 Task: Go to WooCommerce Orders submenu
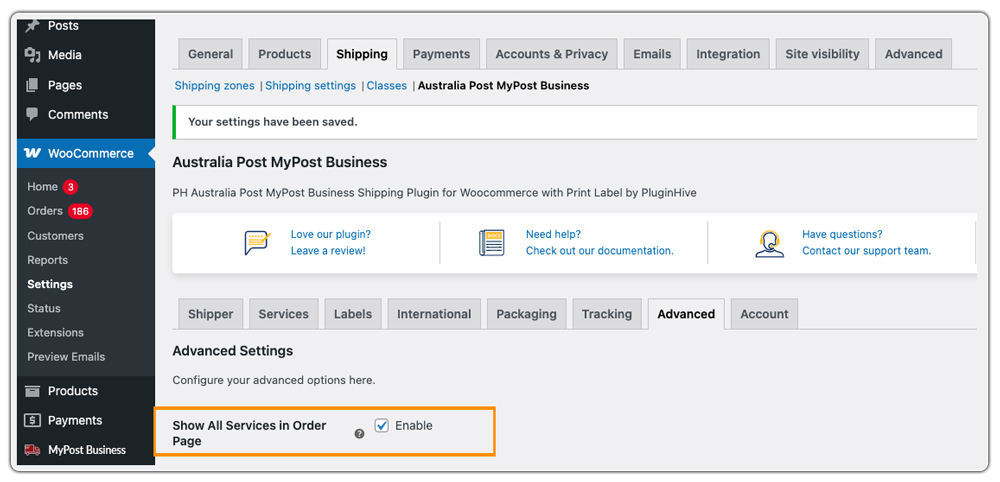(x=45, y=211)
